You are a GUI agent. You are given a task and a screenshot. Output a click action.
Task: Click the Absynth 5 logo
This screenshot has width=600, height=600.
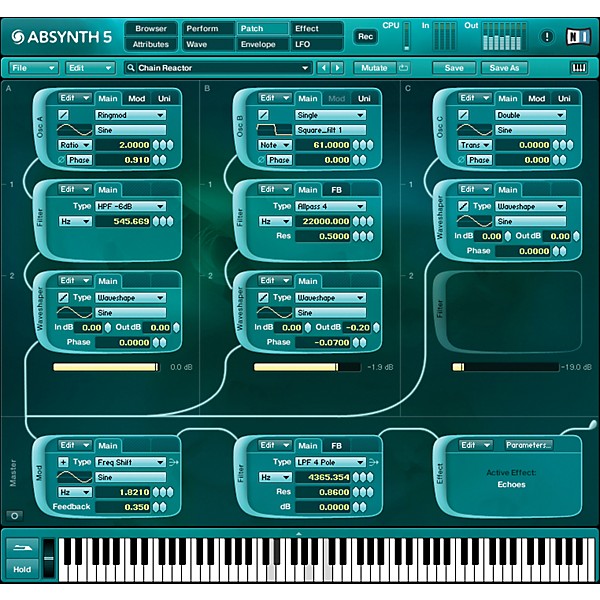62,37
